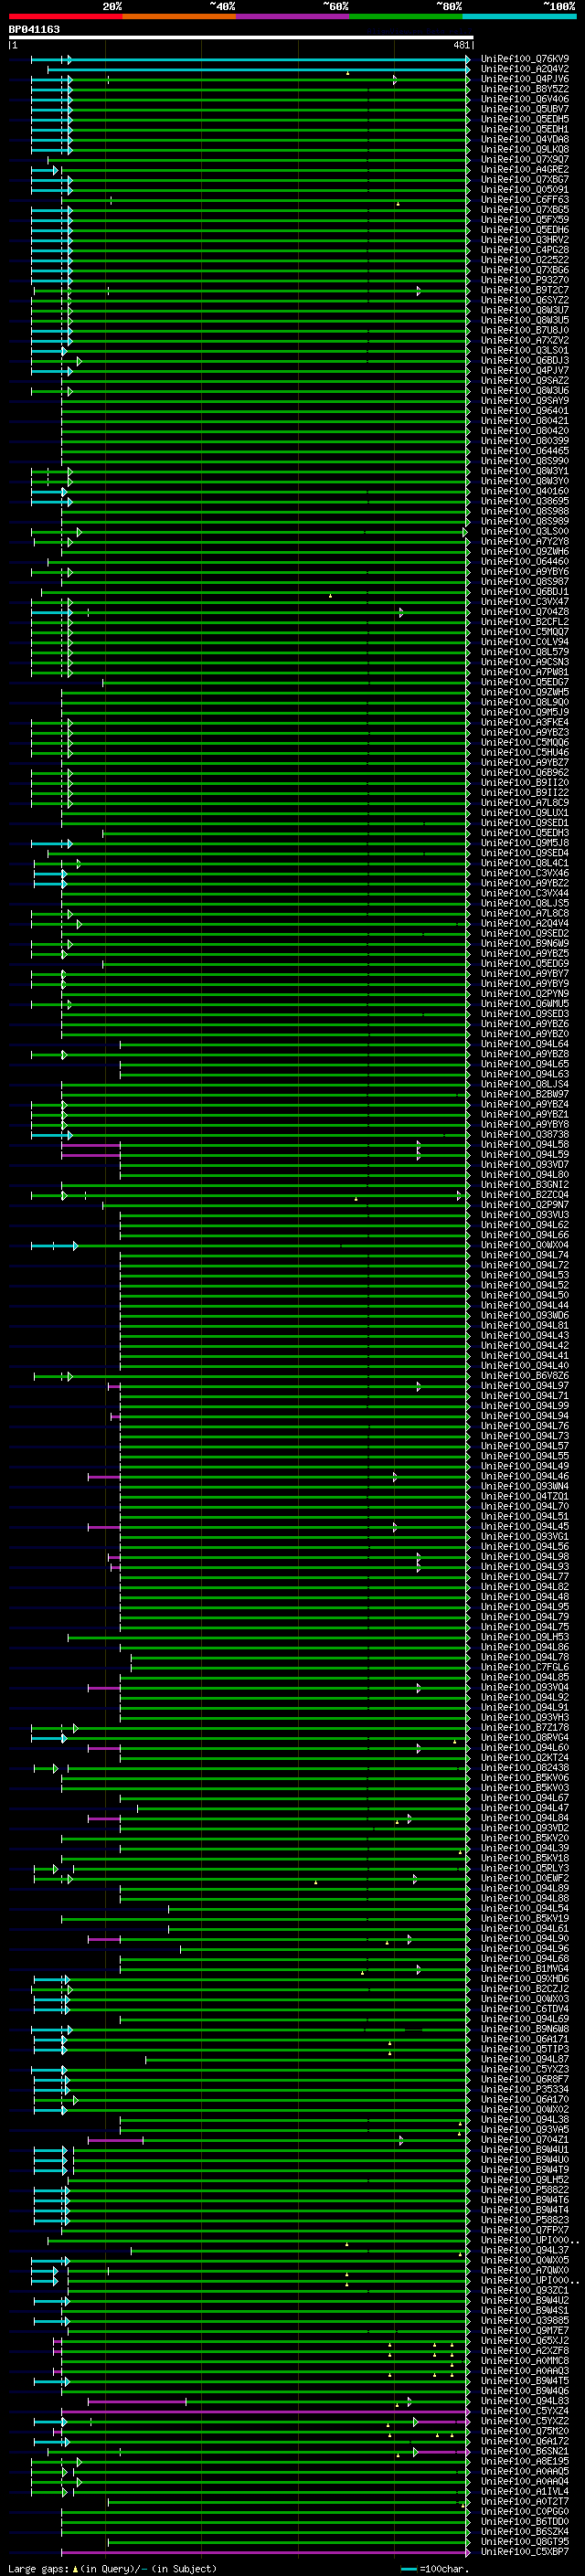The image size is (585, 2576).
Task: Click UniRef100_Q0WX04 hit name
Action: tap(525, 1246)
